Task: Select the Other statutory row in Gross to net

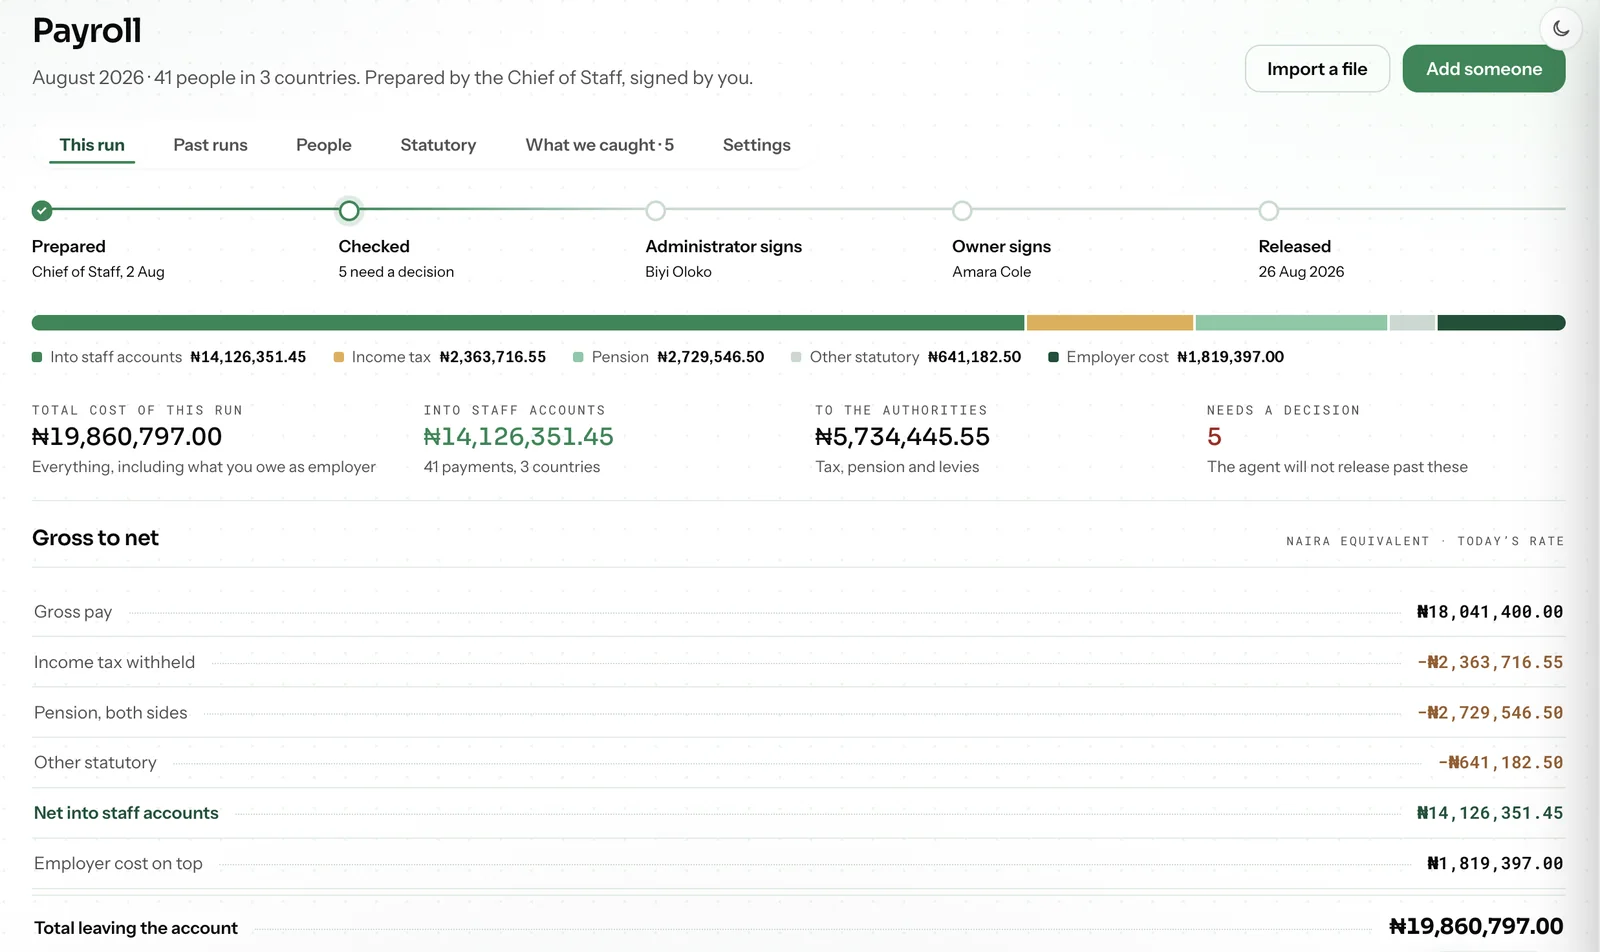Action: [x=798, y=762]
